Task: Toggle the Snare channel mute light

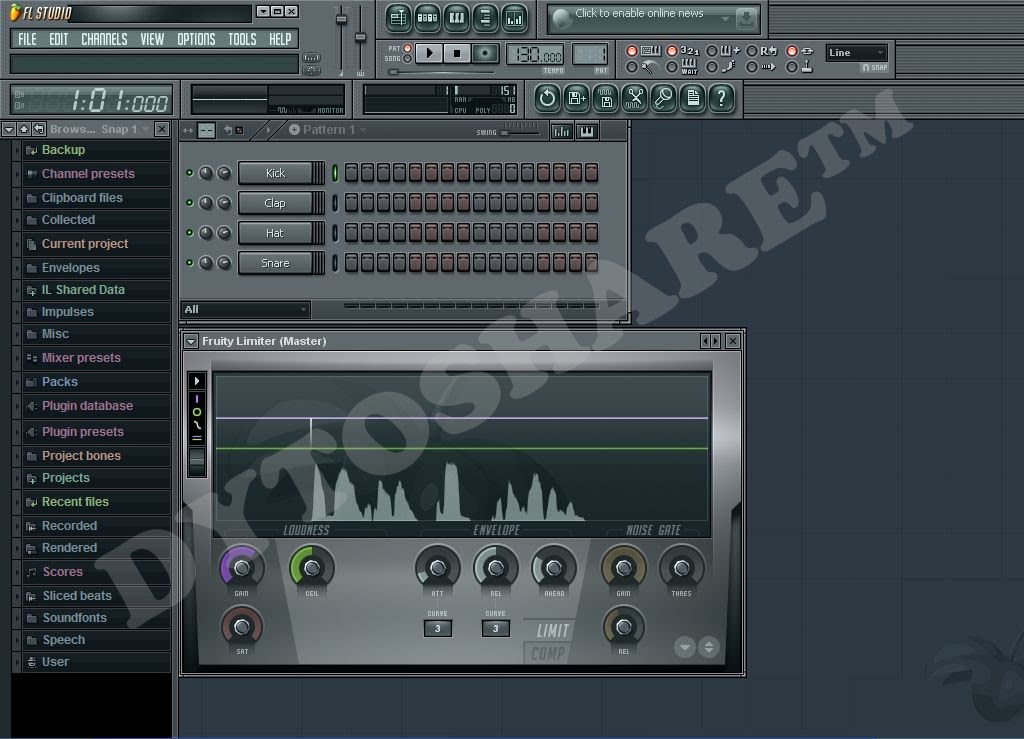Action: click(189, 263)
